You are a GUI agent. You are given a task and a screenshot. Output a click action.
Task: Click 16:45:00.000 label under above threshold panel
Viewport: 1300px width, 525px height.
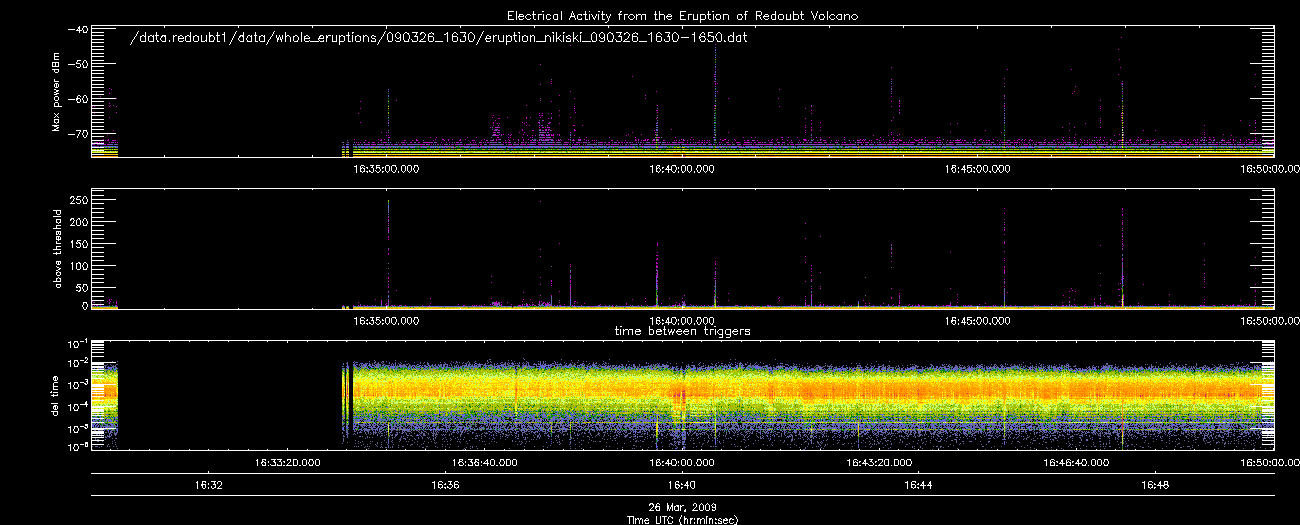(977, 322)
